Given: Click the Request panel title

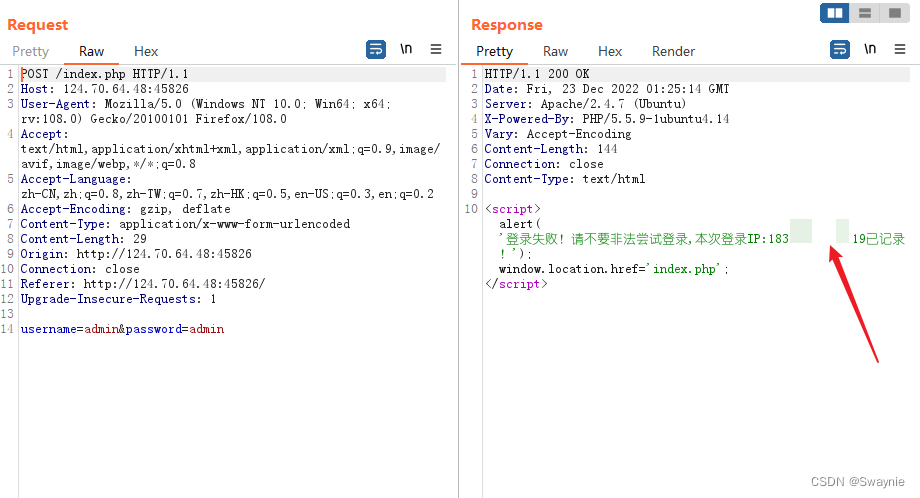Looking at the screenshot, I should click(x=38, y=25).
